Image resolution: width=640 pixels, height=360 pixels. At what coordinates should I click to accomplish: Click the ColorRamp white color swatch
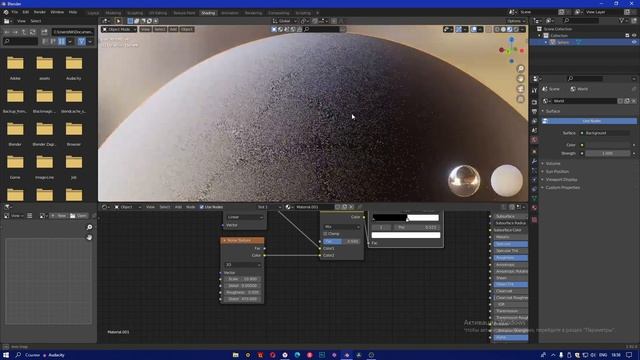[406, 235]
